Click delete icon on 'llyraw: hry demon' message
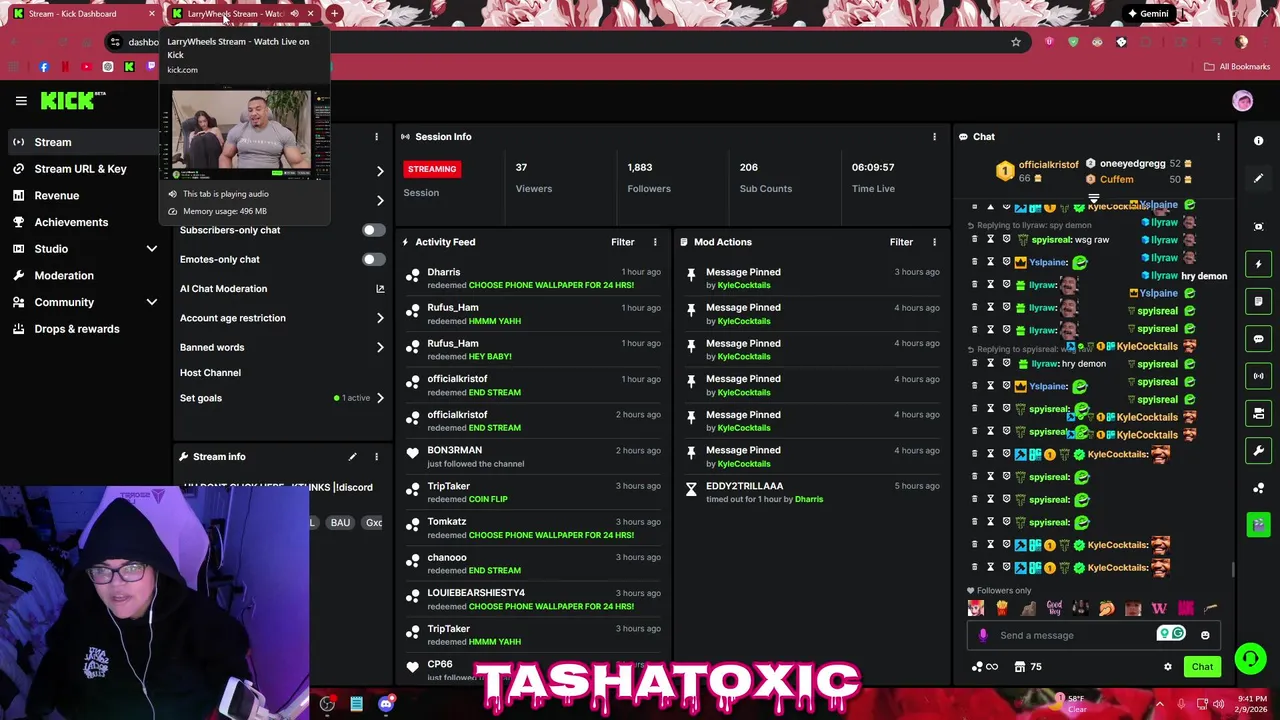The width and height of the screenshot is (1280, 720). (975, 364)
